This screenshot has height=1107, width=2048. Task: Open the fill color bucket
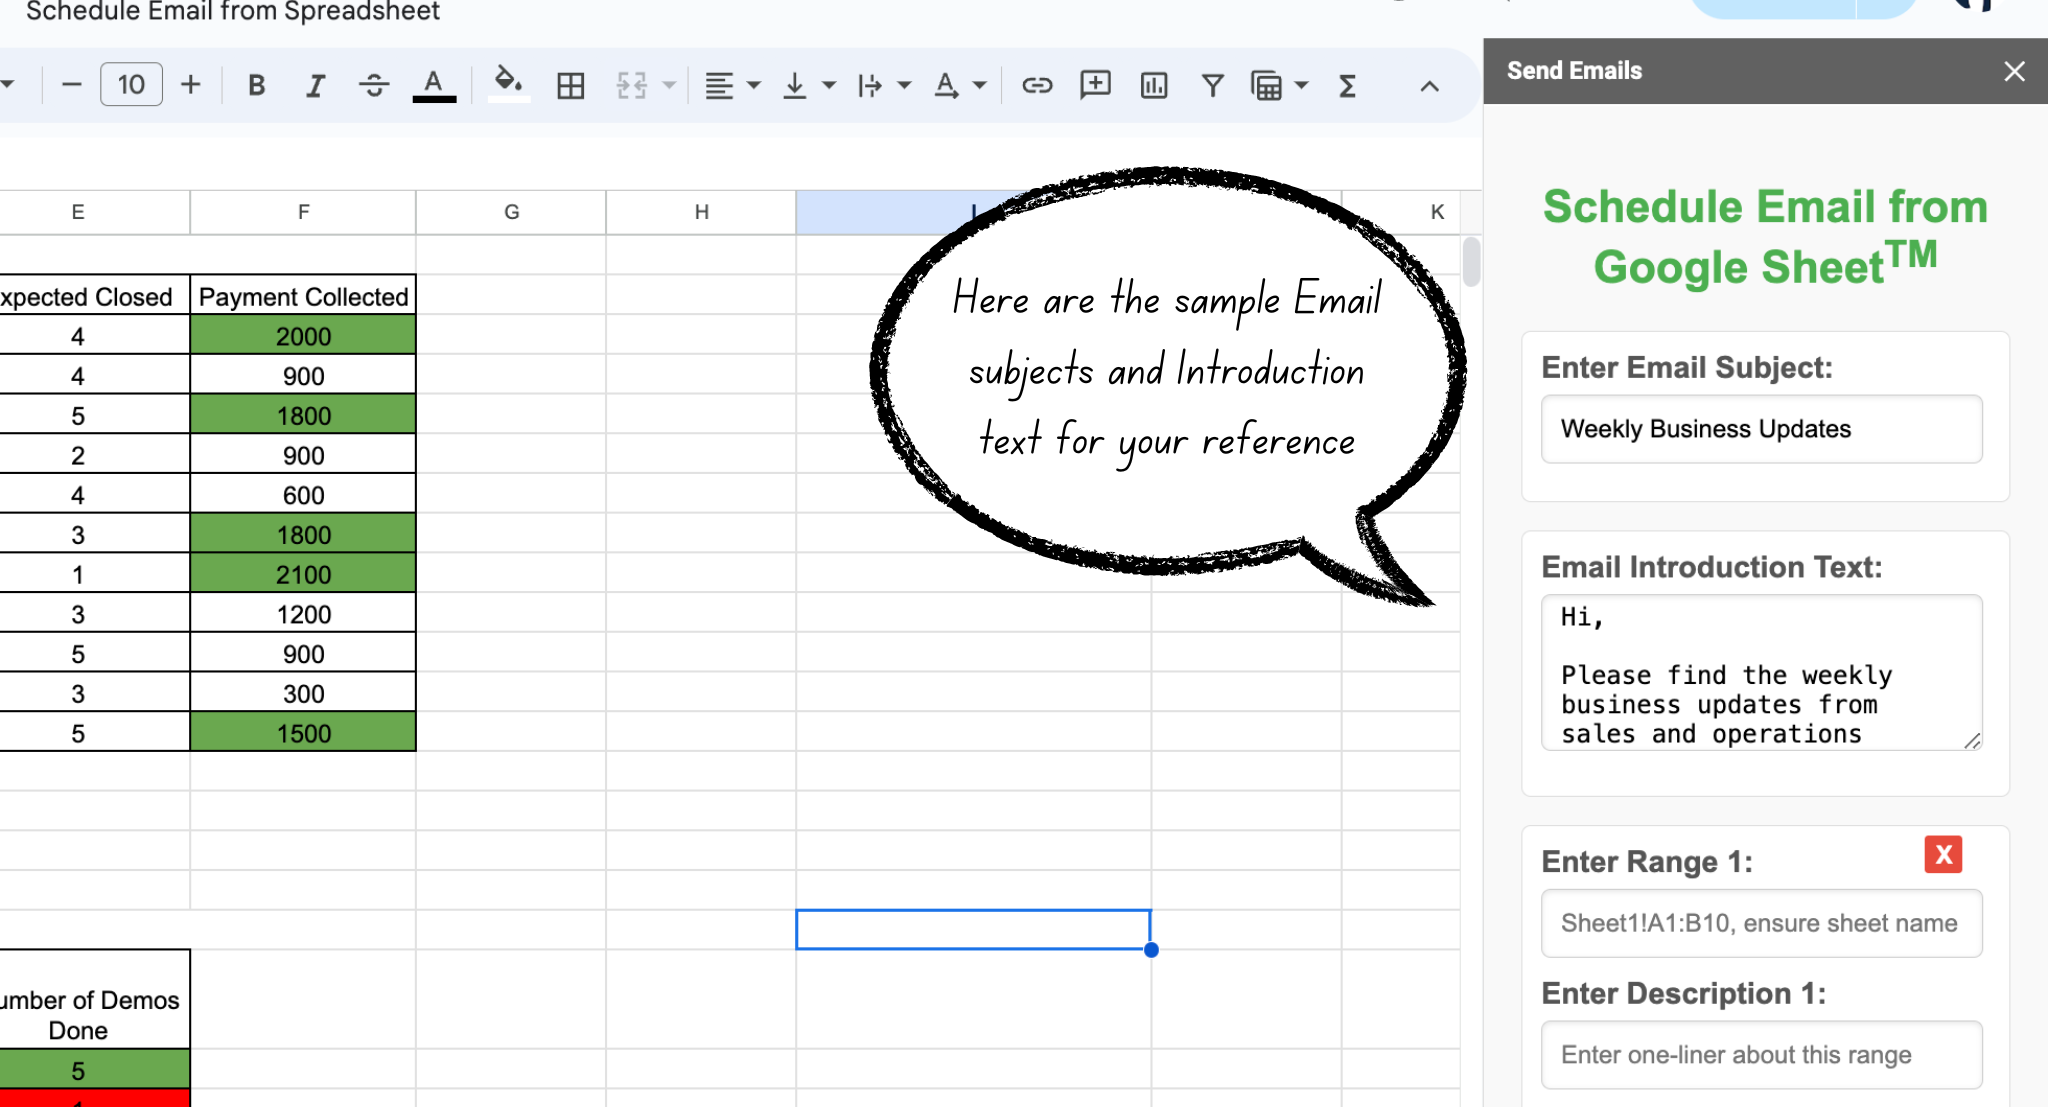[x=508, y=84]
